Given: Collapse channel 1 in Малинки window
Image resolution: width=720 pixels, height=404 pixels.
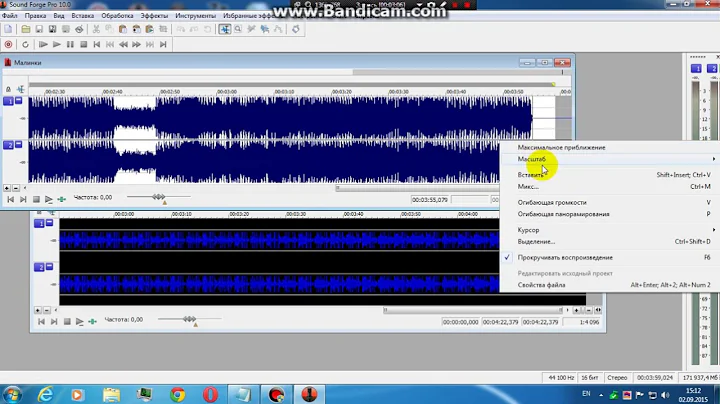Looking at the screenshot, I should pyautogui.click(x=18, y=100).
